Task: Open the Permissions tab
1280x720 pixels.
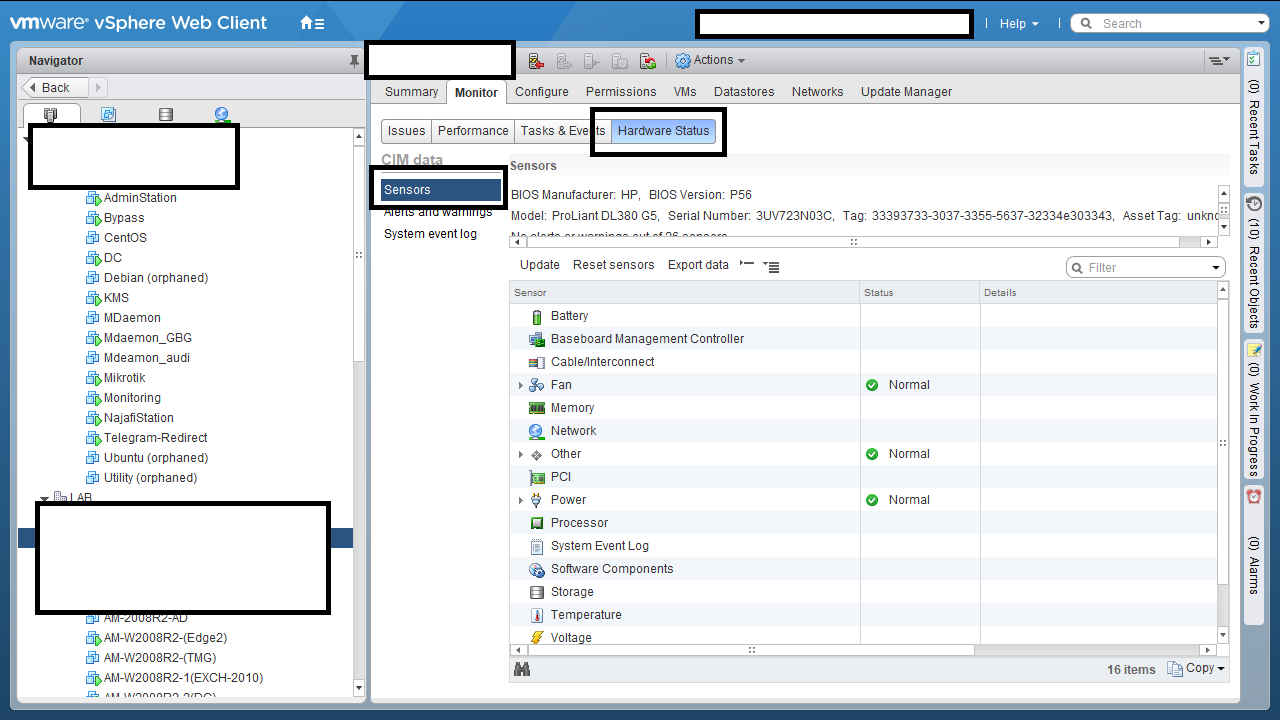Action: pos(621,92)
